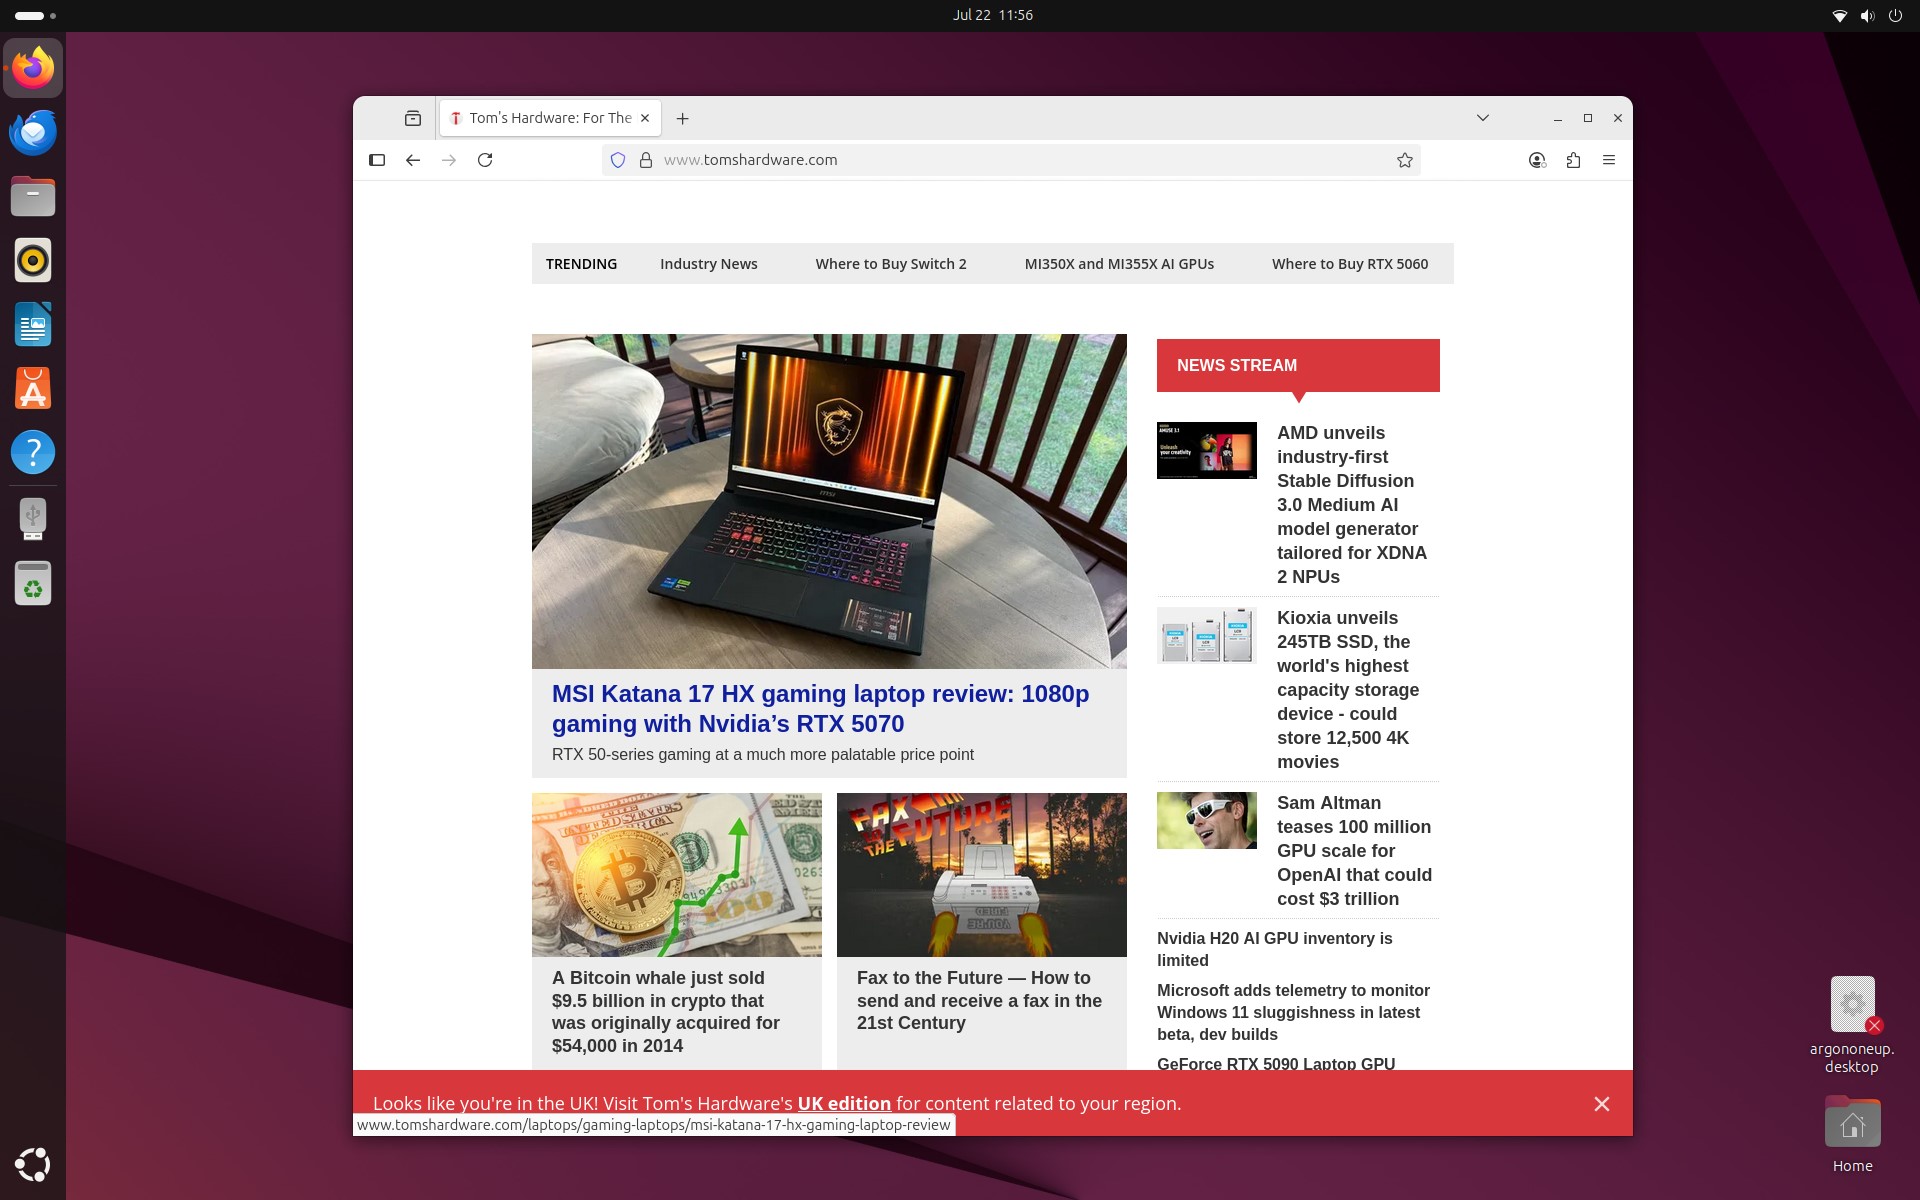Click the TRENDING label
Viewport: 1920px width, 1200px height.
coord(581,264)
